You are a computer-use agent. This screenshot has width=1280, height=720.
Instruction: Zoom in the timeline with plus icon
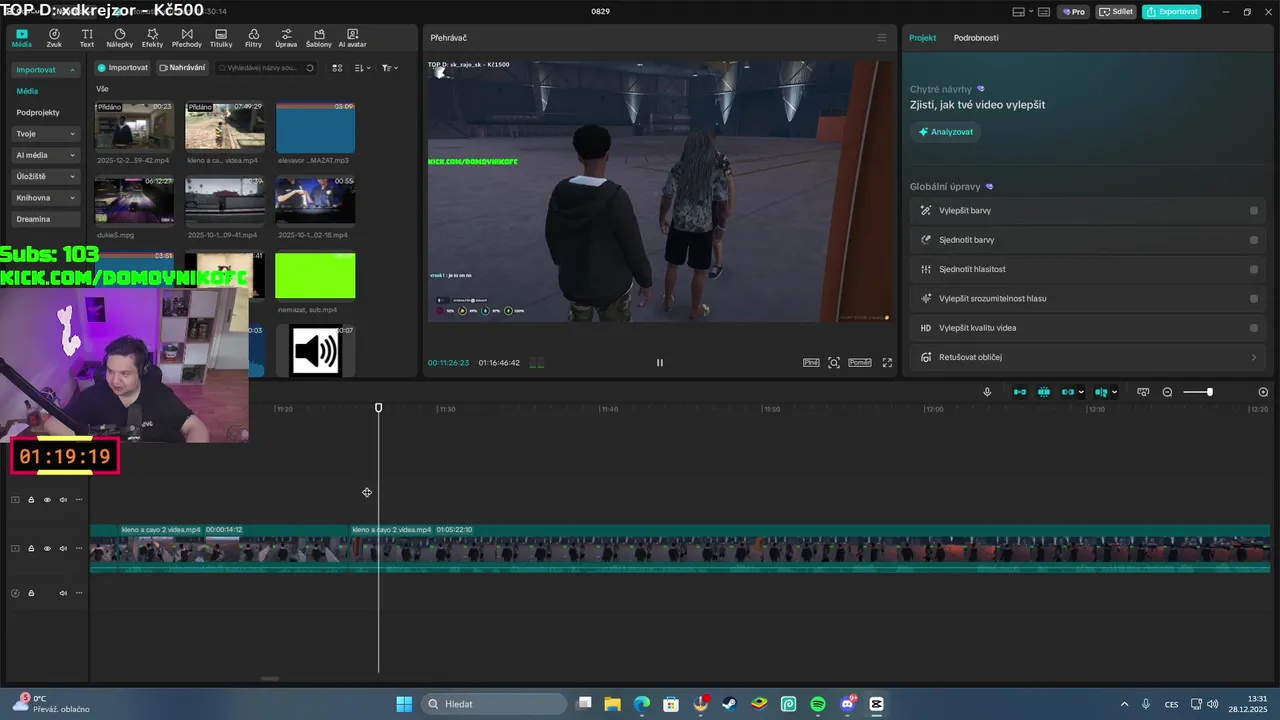[1263, 392]
